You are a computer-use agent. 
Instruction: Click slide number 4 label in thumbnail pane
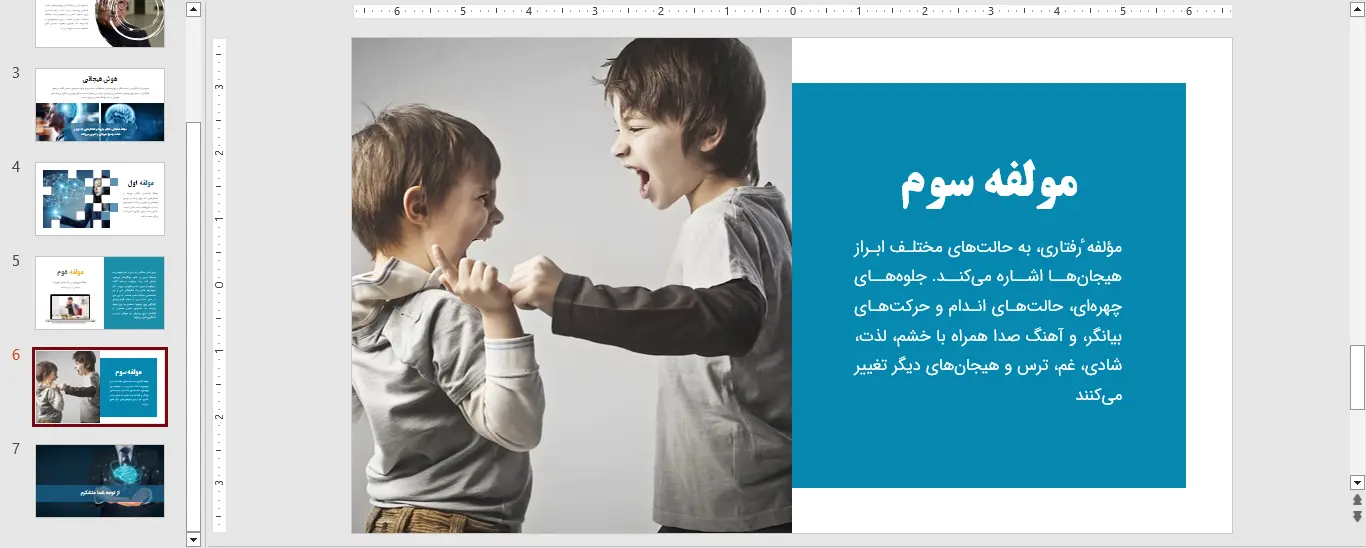pos(16,167)
